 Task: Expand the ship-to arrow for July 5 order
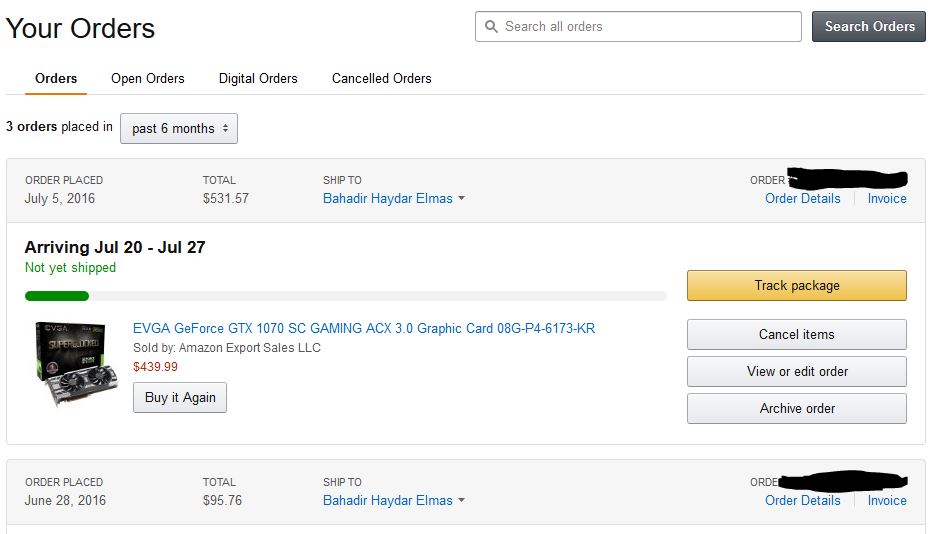[x=461, y=198]
